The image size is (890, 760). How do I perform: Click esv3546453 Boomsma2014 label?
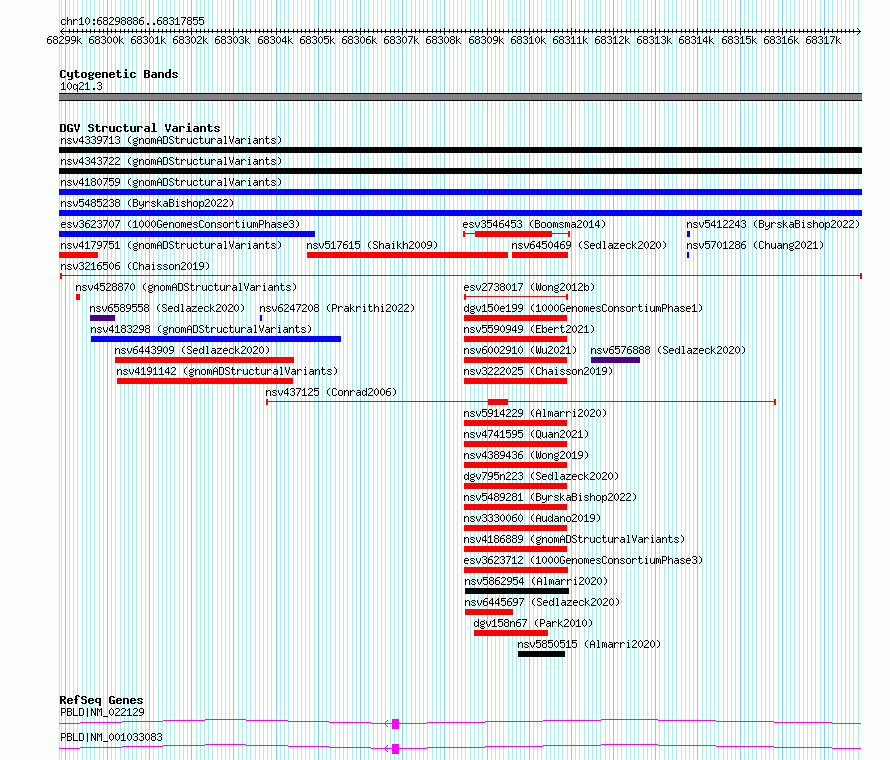[x=535, y=224]
